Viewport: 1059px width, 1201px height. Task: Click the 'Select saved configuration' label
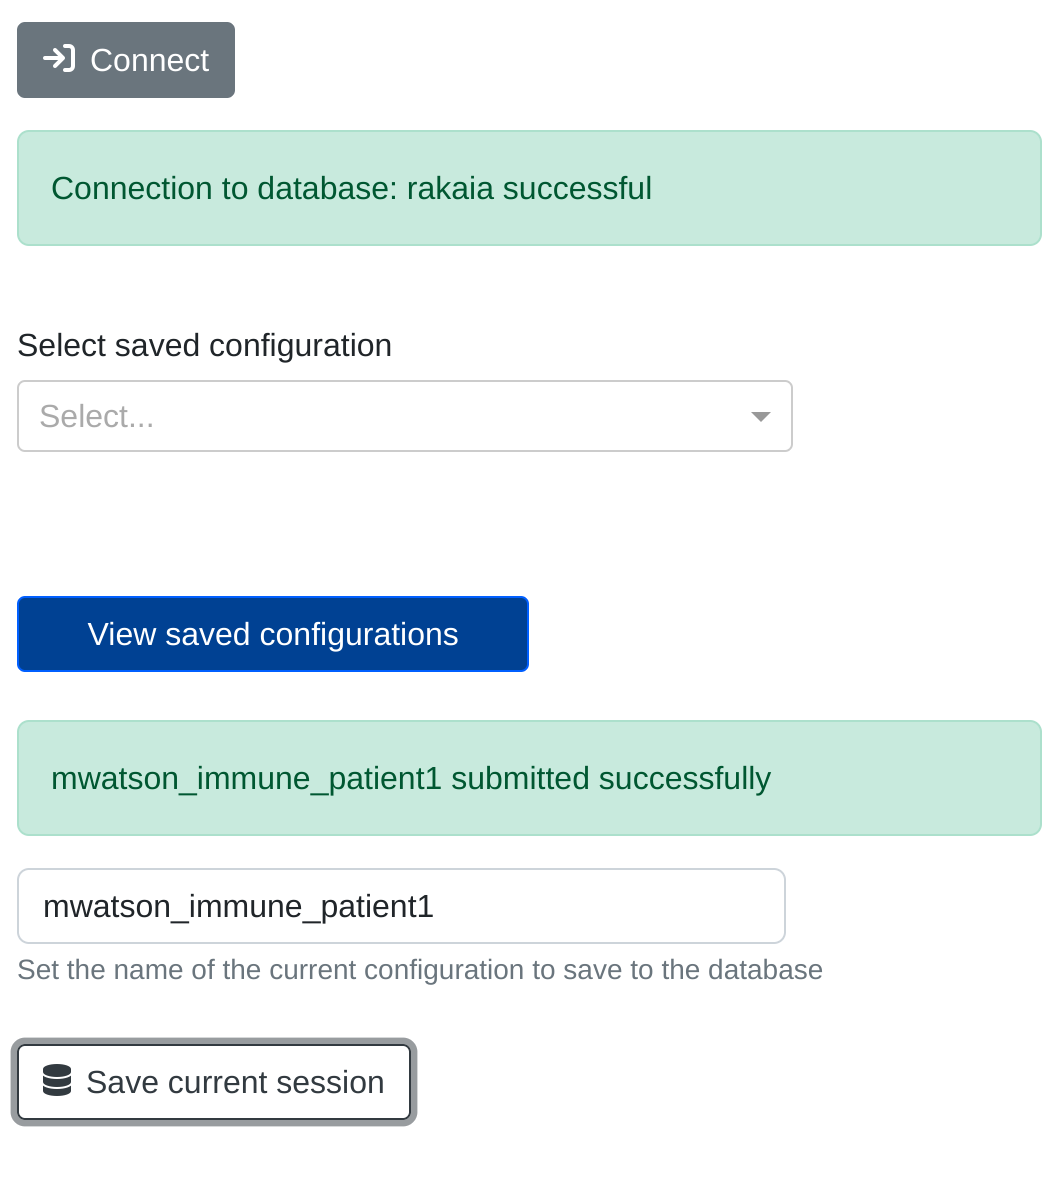point(204,345)
